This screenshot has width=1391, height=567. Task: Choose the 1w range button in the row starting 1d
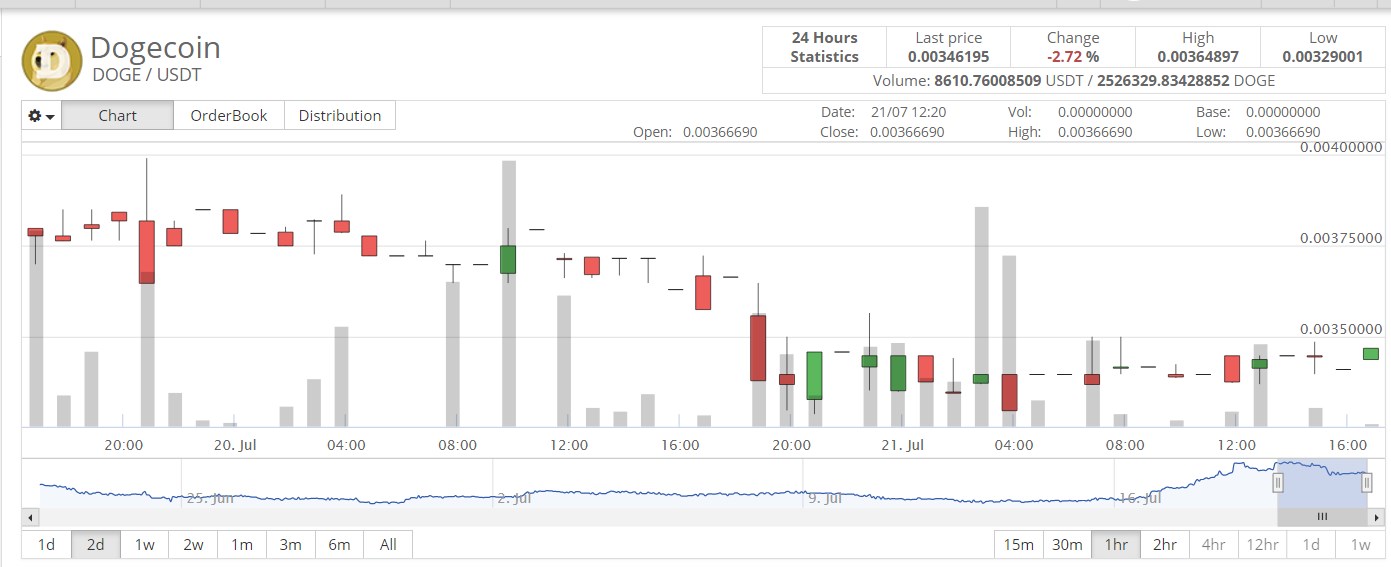[145, 545]
